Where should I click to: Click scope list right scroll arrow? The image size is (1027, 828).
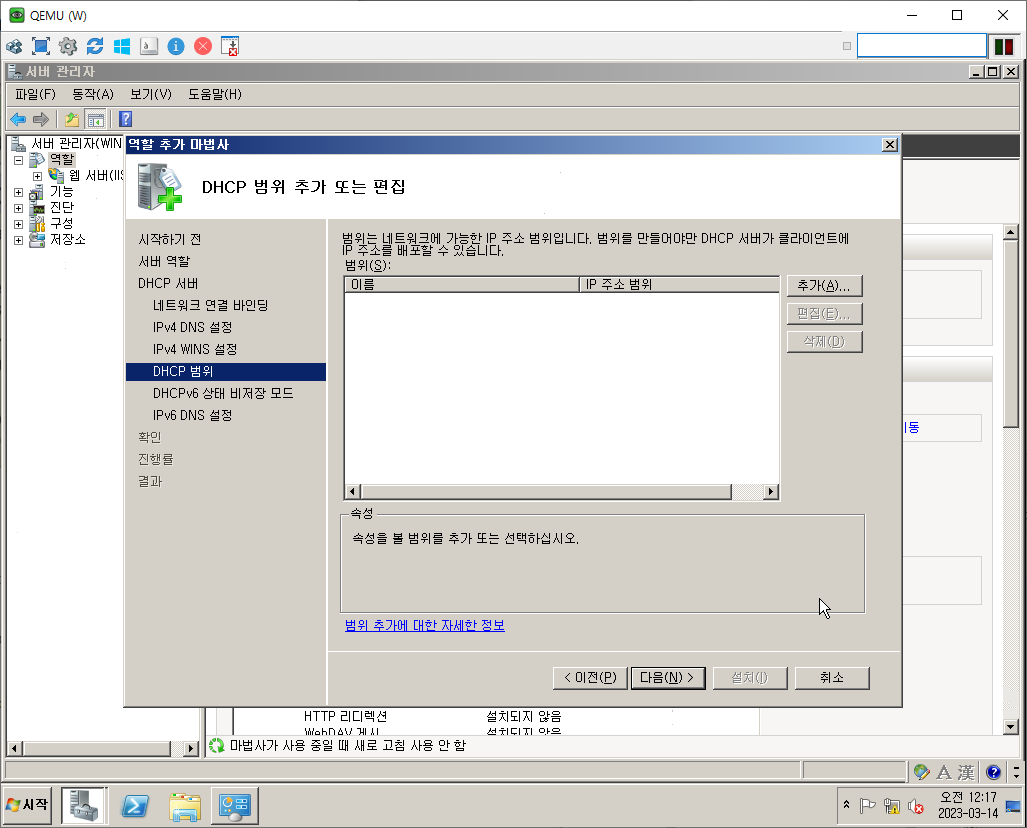(x=771, y=491)
